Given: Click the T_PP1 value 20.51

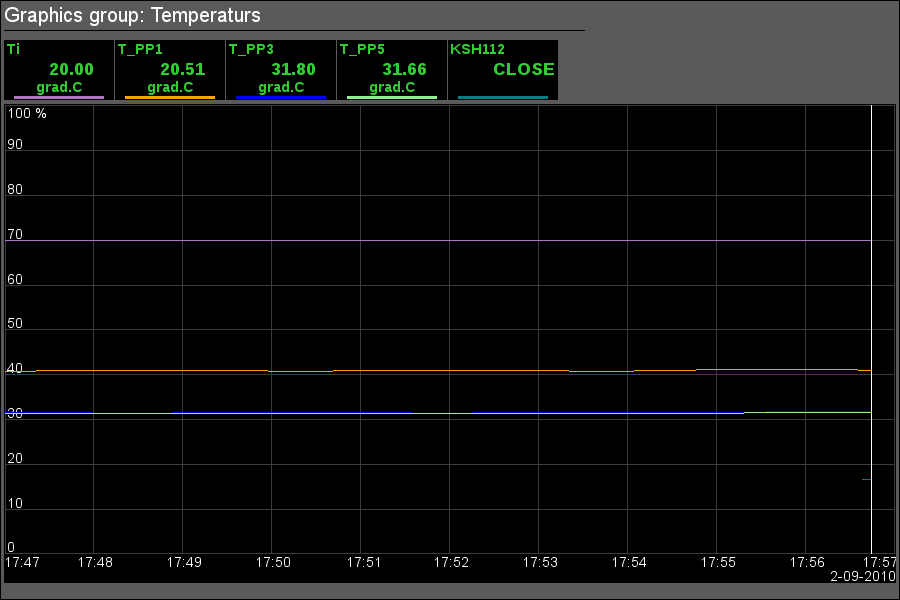Looking at the screenshot, I should point(182,69).
